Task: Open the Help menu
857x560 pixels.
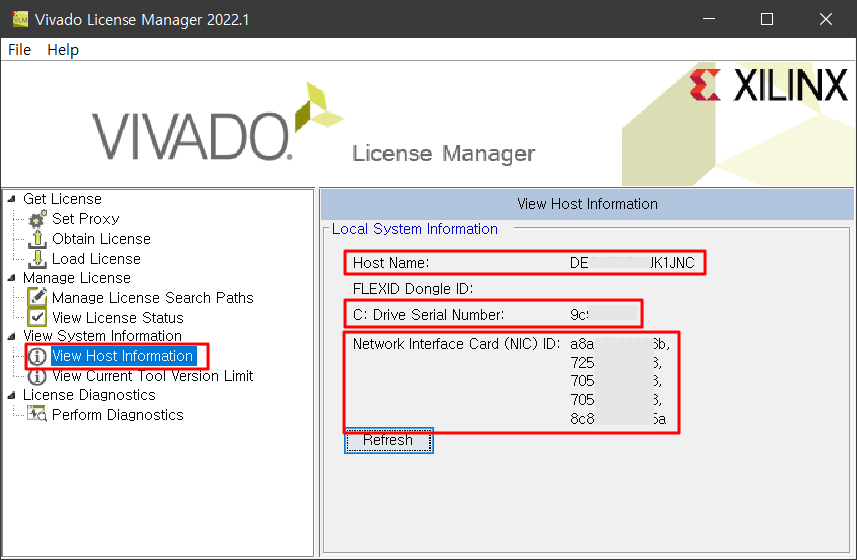Action: pos(63,50)
